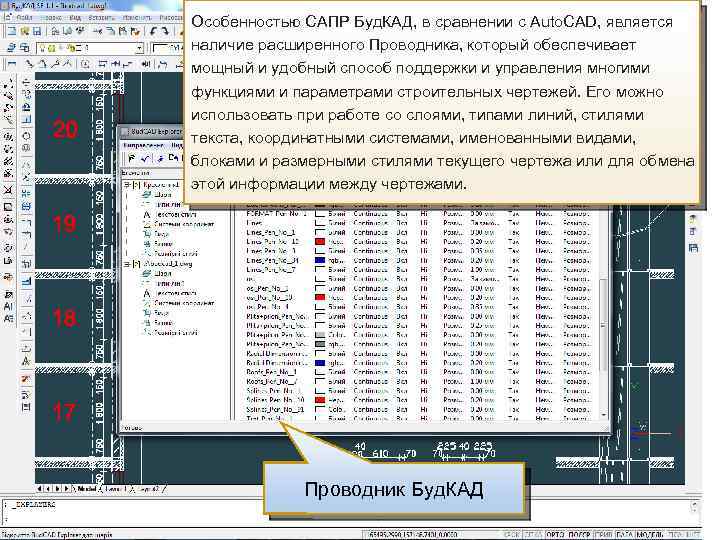Toggle ОРТО mode in status bar
The height and width of the screenshot is (540, 720).
[x=555, y=534]
